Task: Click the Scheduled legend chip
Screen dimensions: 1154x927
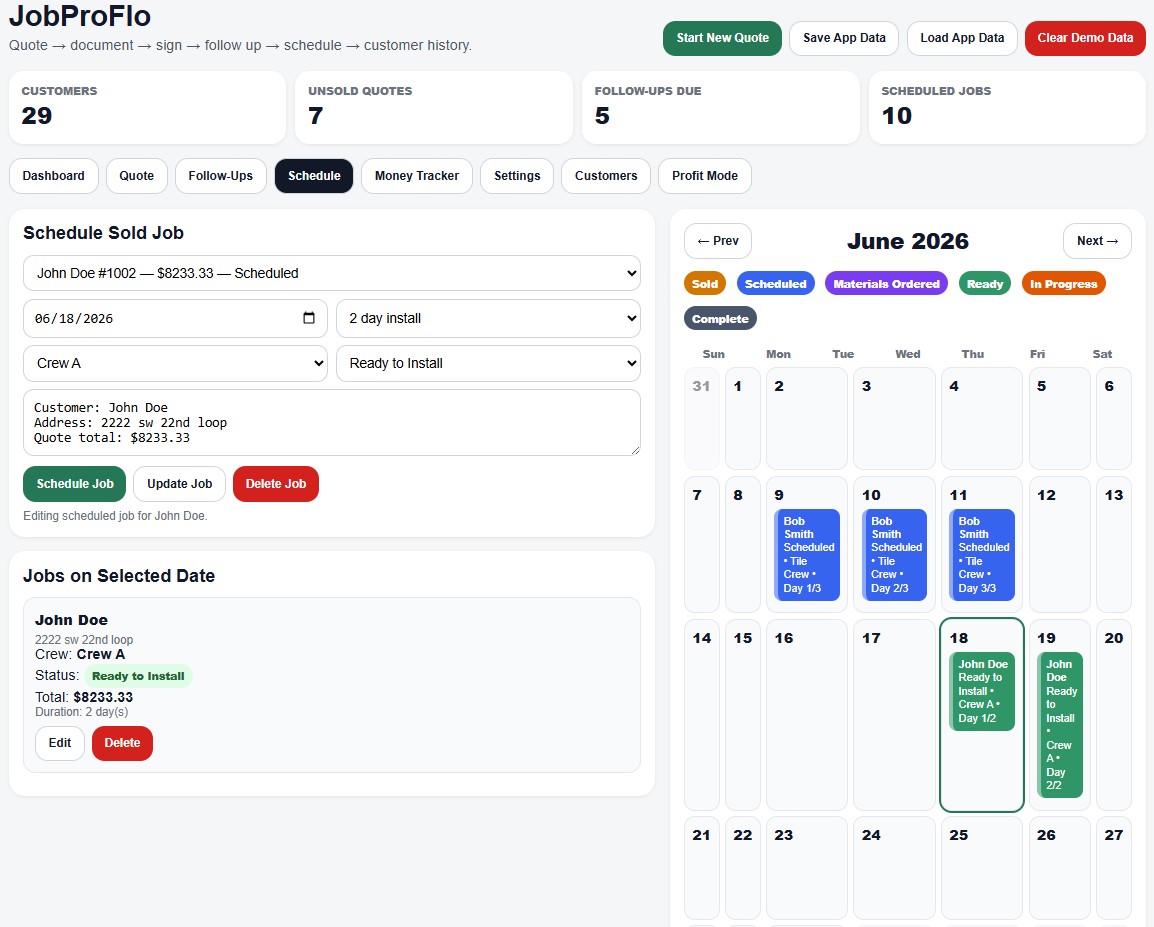Action: tap(776, 284)
